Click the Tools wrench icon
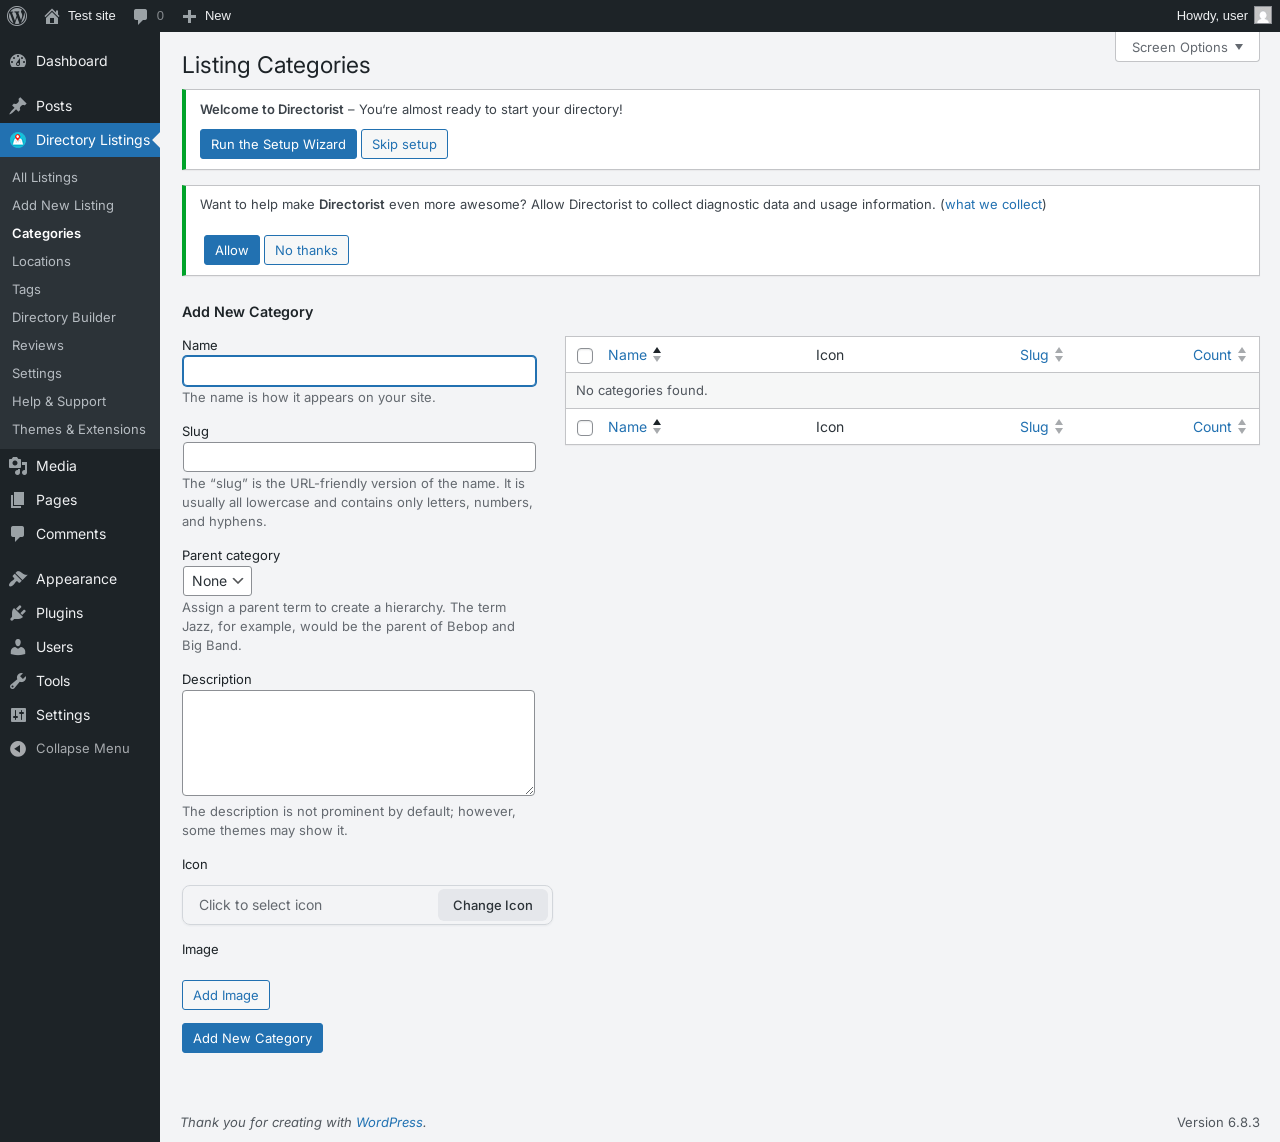1280x1142 pixels. click(18, 681)
